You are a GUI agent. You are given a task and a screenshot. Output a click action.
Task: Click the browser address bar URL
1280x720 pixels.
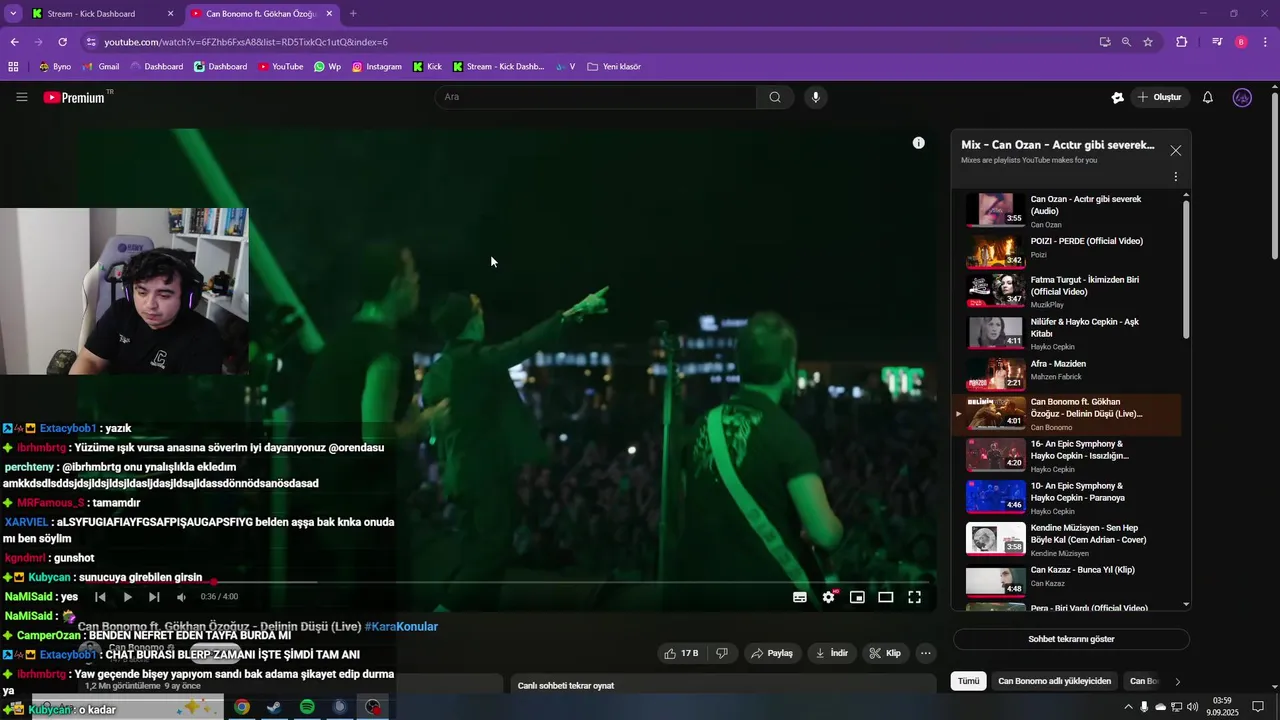click(x=246, y=42)
